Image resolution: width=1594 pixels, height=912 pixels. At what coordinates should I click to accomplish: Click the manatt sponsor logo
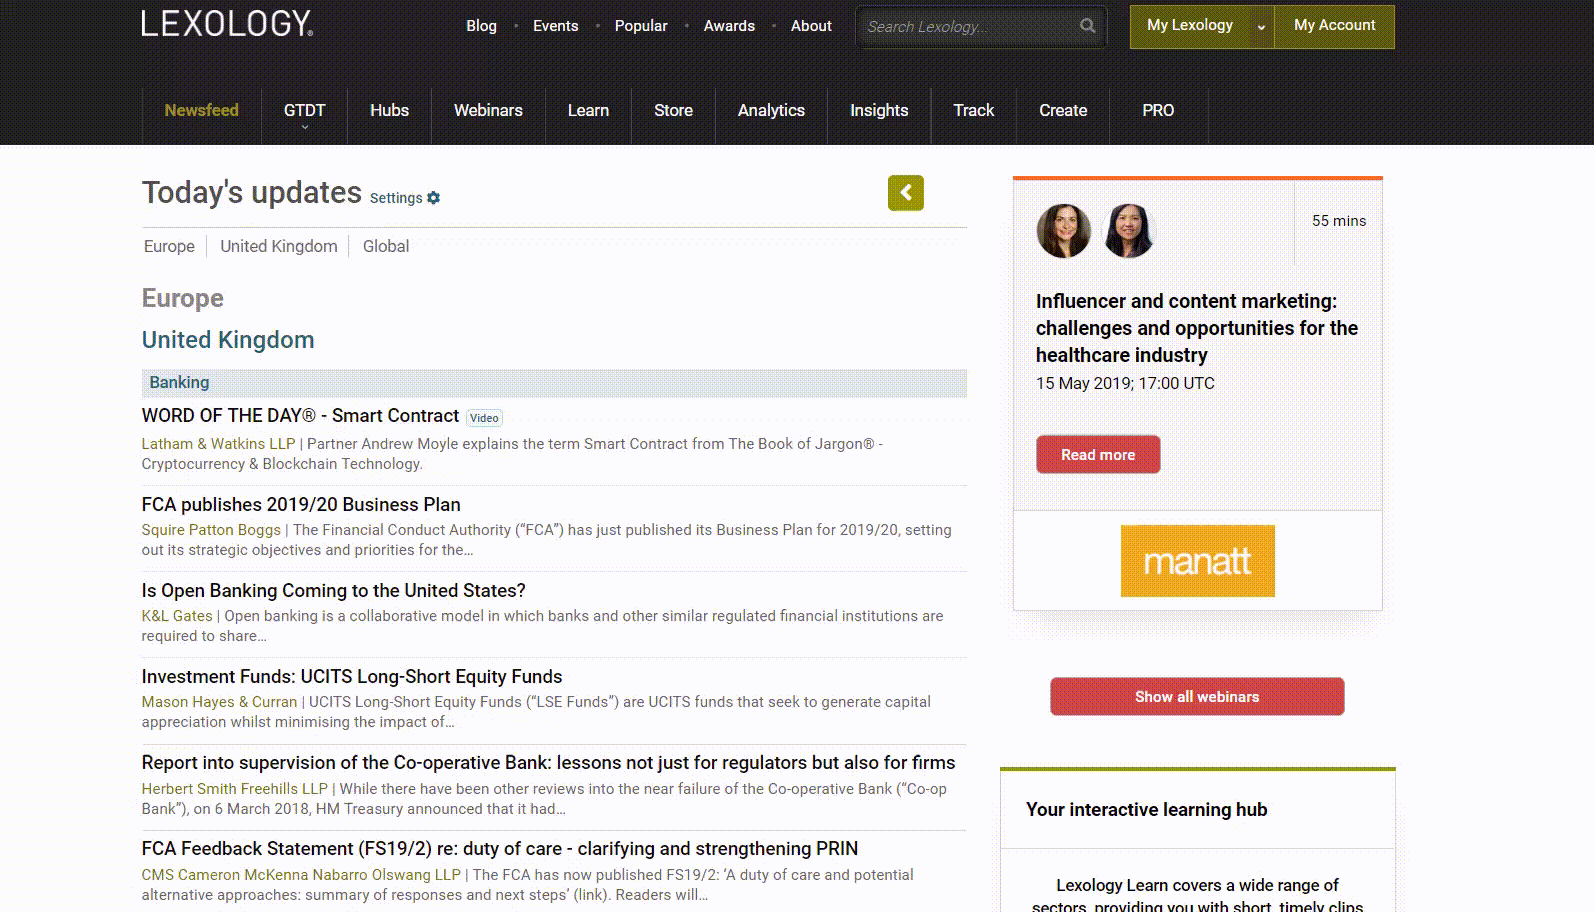click(1197, 561)
